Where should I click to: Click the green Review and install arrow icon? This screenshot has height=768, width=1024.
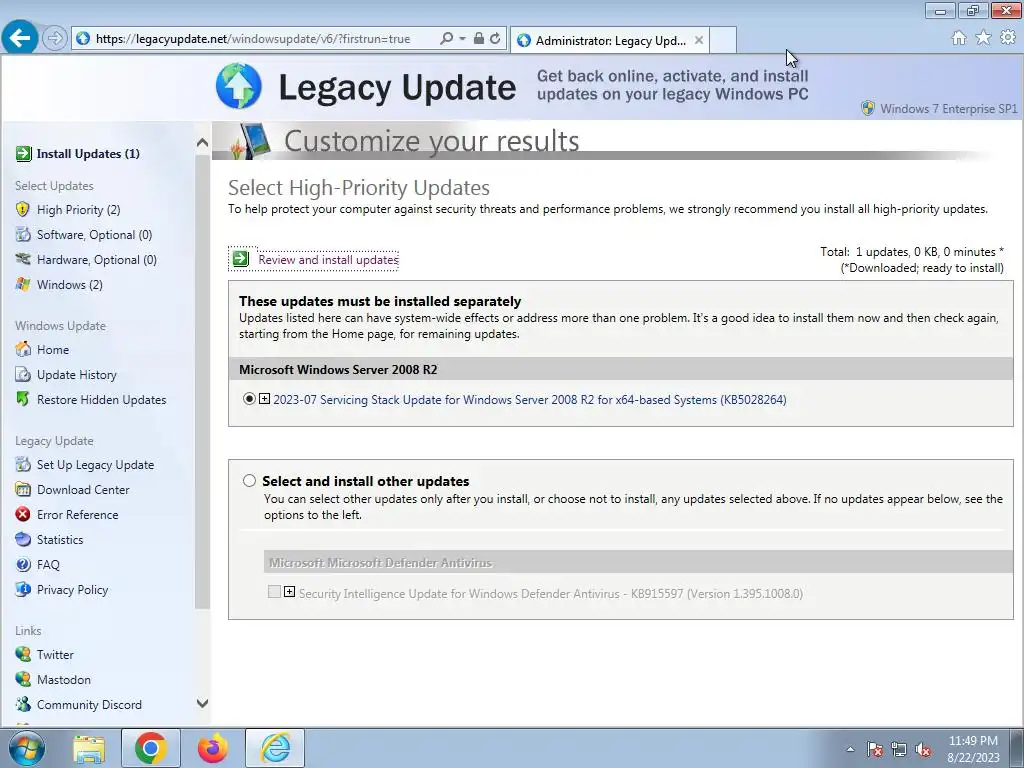pos(240,259)
